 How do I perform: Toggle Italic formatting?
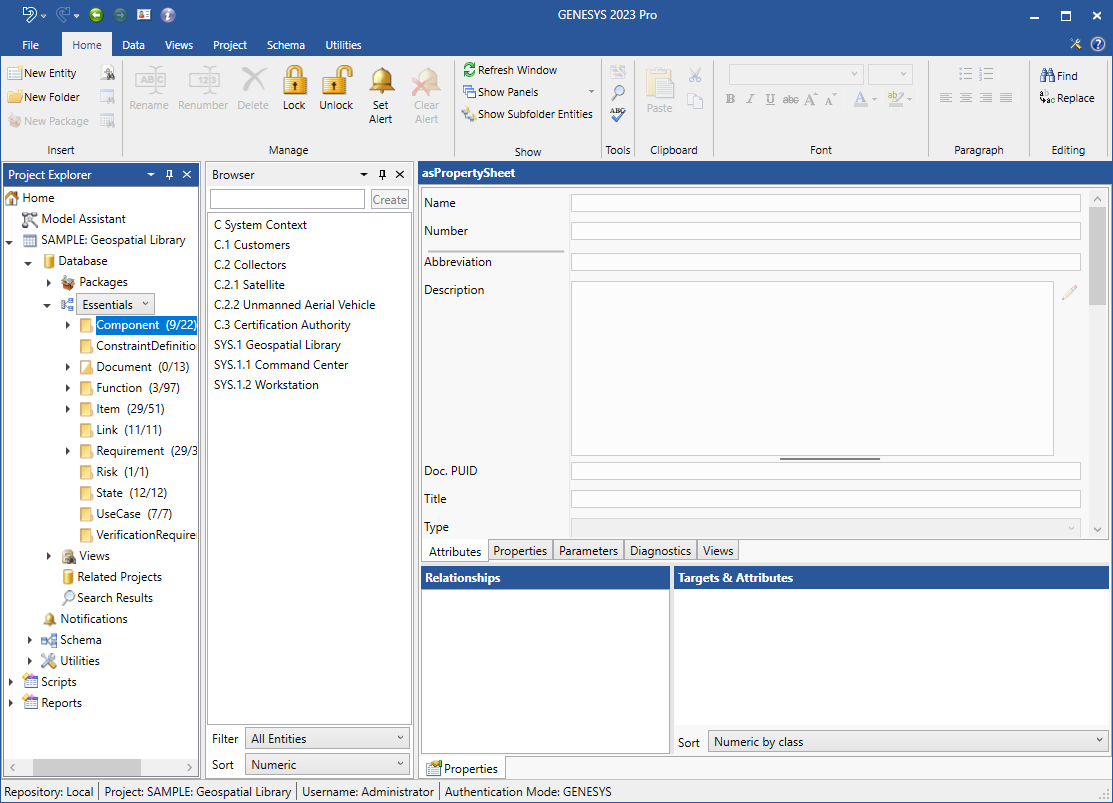750,99
